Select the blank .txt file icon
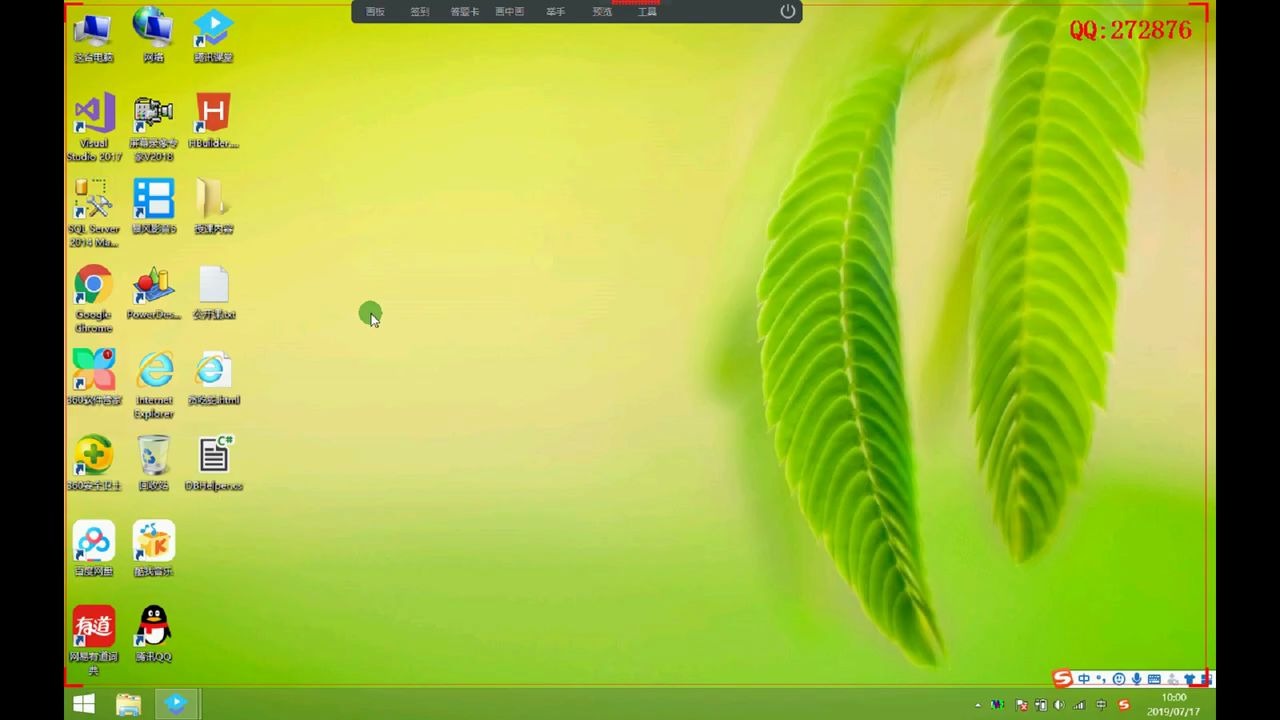Viewport: 1280px width, 720px height. pos(213,293)
